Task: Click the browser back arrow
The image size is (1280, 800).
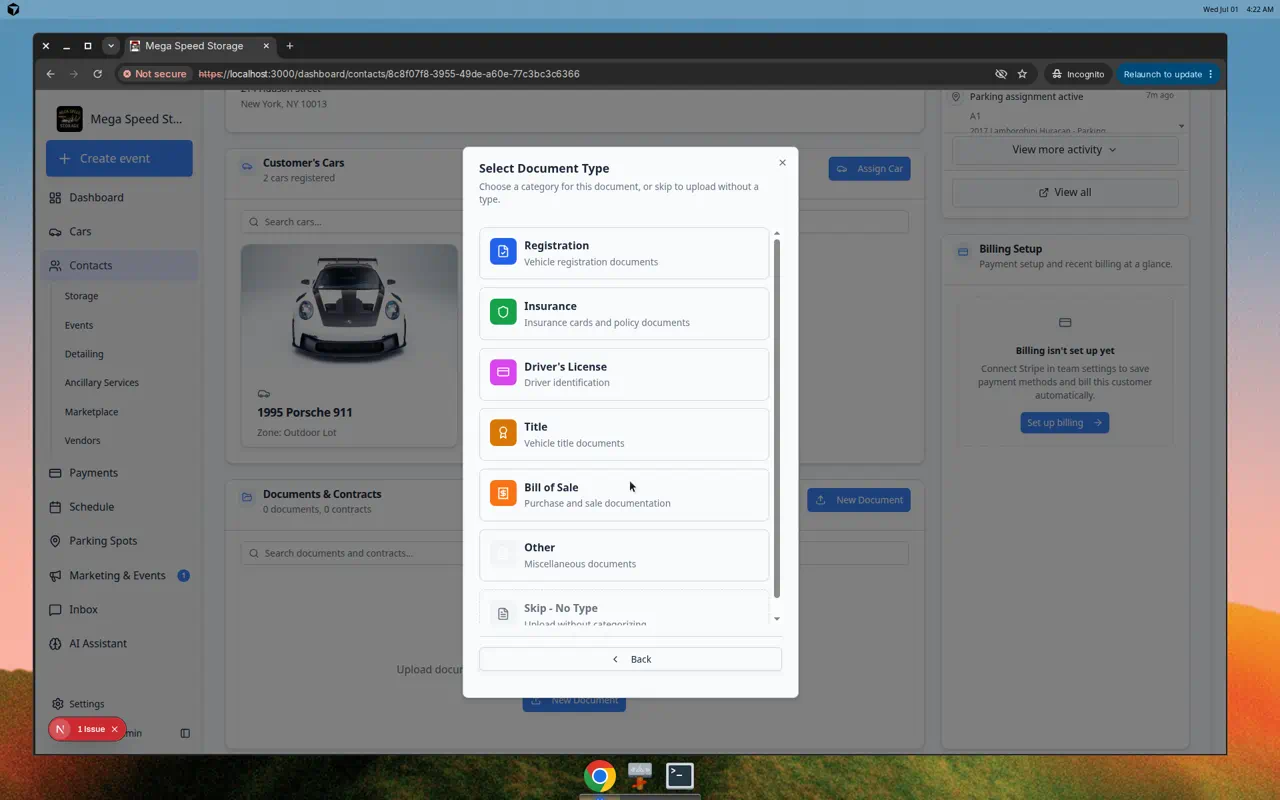Action: coord(50,74)
